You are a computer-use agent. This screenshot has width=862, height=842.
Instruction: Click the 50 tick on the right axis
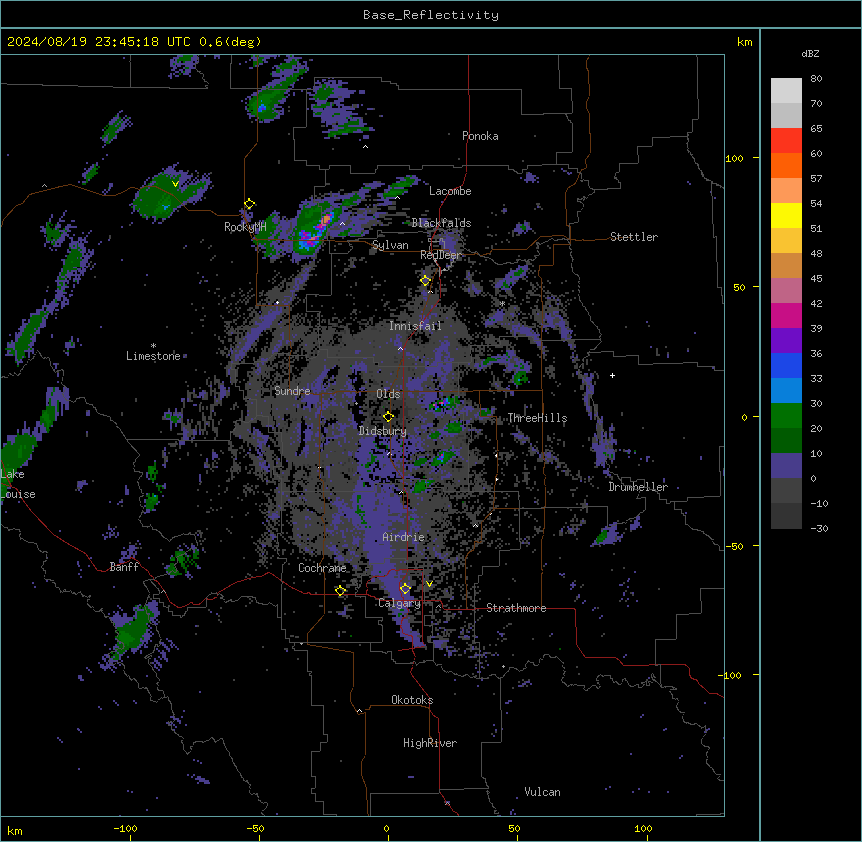[x=739, y=287]
